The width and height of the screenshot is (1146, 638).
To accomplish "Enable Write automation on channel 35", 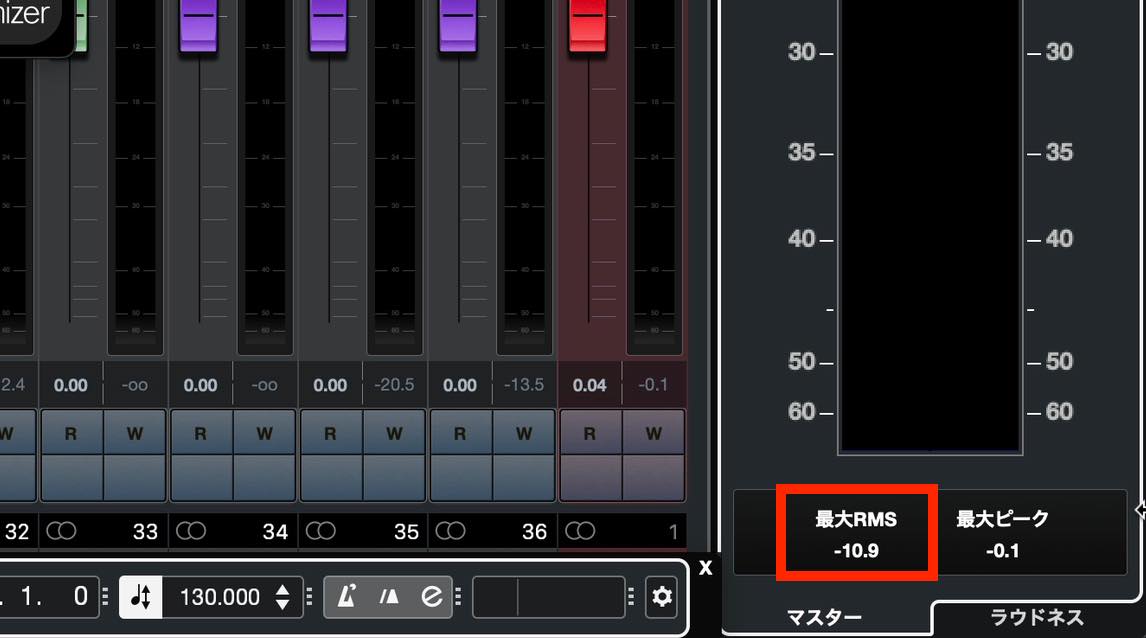I will coord(394,433).
